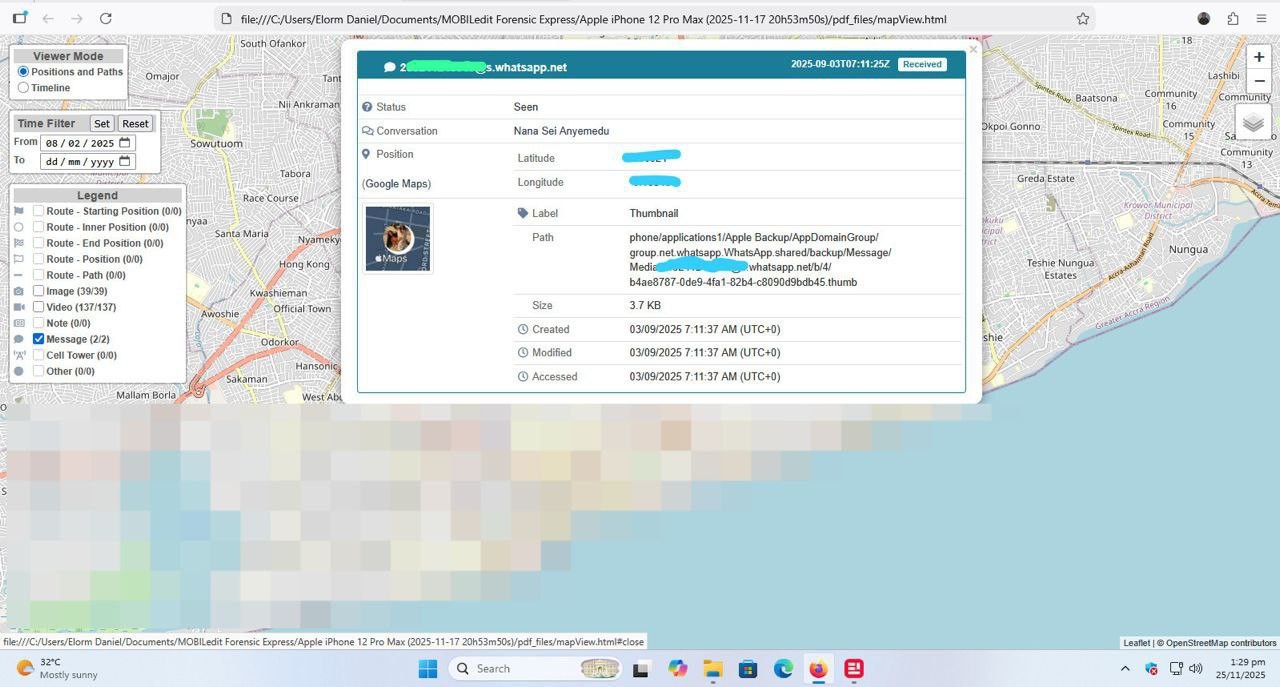Open the Firefox application menu
1280x687 pixels.
pos(1261,19)
